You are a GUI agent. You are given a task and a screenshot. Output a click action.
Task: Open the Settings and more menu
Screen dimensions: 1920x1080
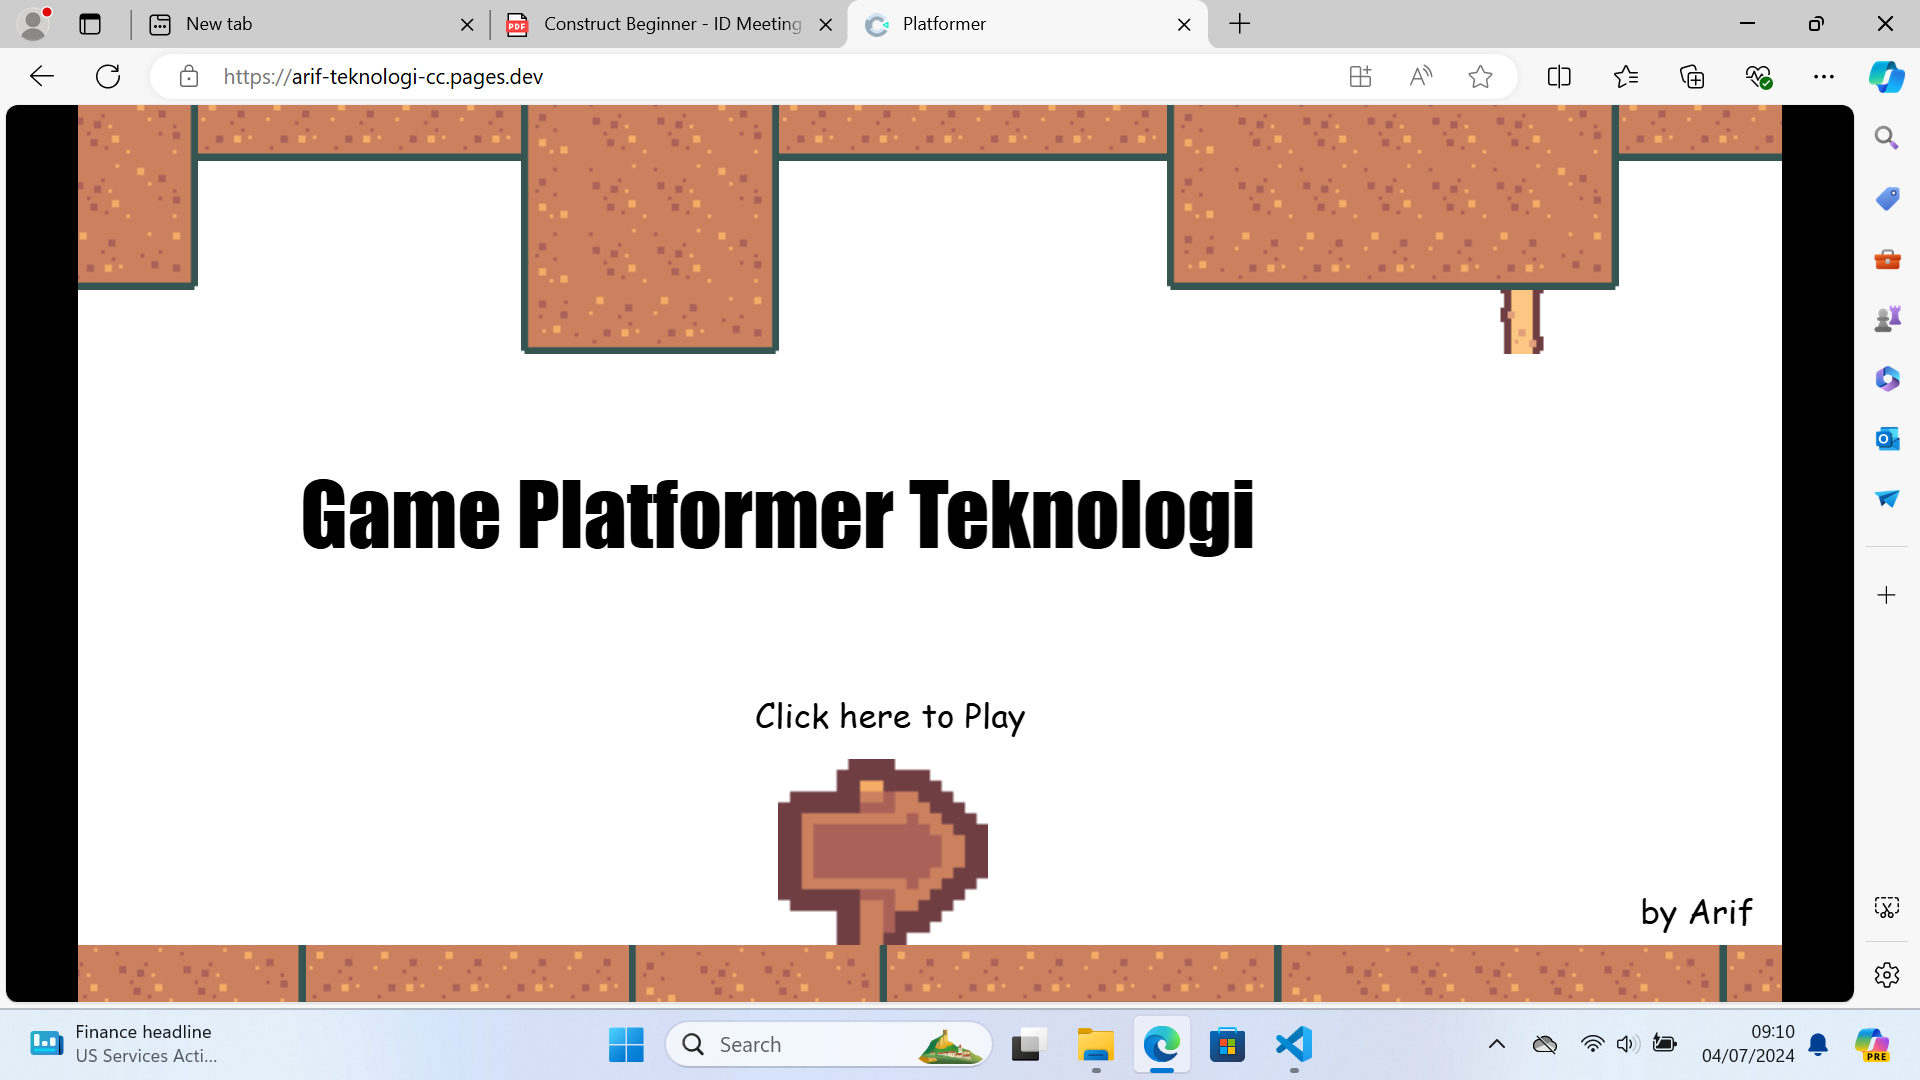tap(1824, 76)
